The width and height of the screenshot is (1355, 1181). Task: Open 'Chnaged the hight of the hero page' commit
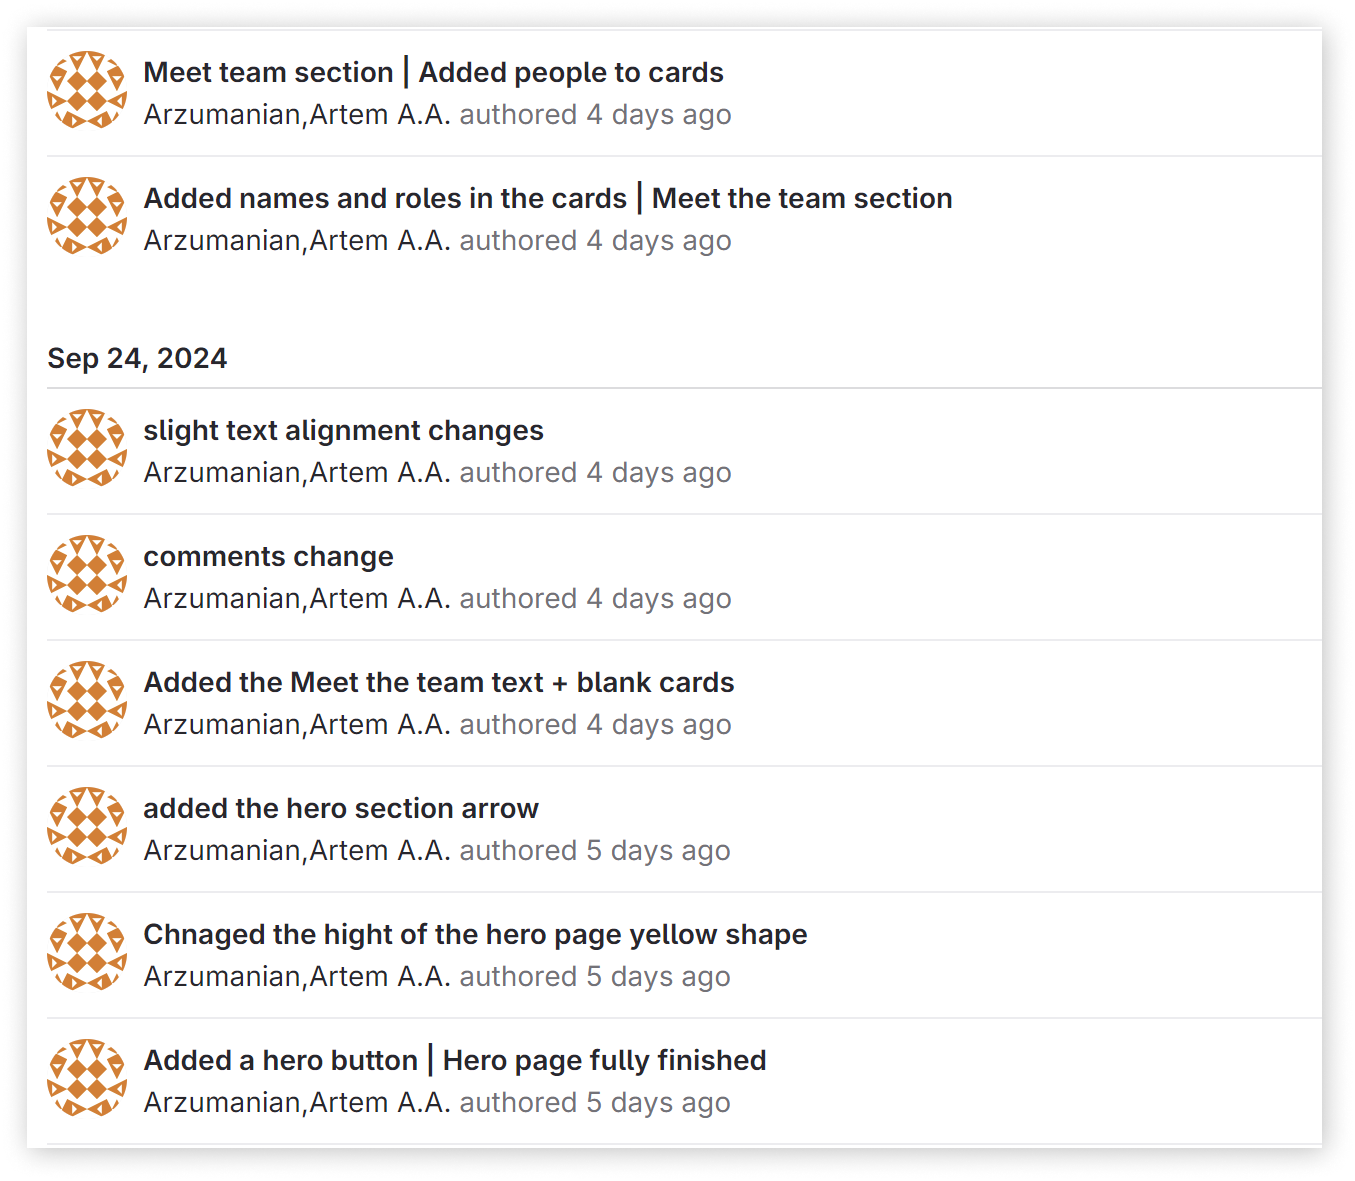coord(475,934)
